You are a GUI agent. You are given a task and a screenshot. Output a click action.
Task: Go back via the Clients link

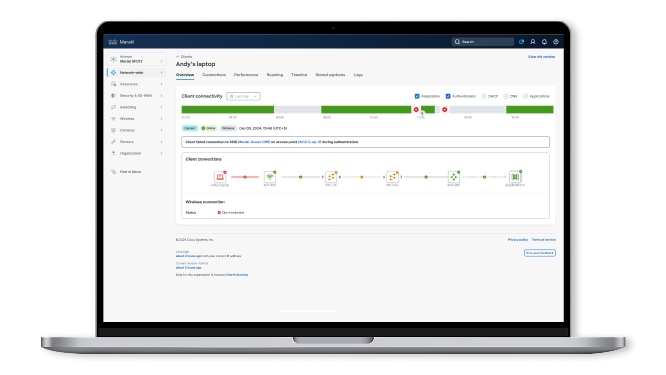tap(186, 56)
